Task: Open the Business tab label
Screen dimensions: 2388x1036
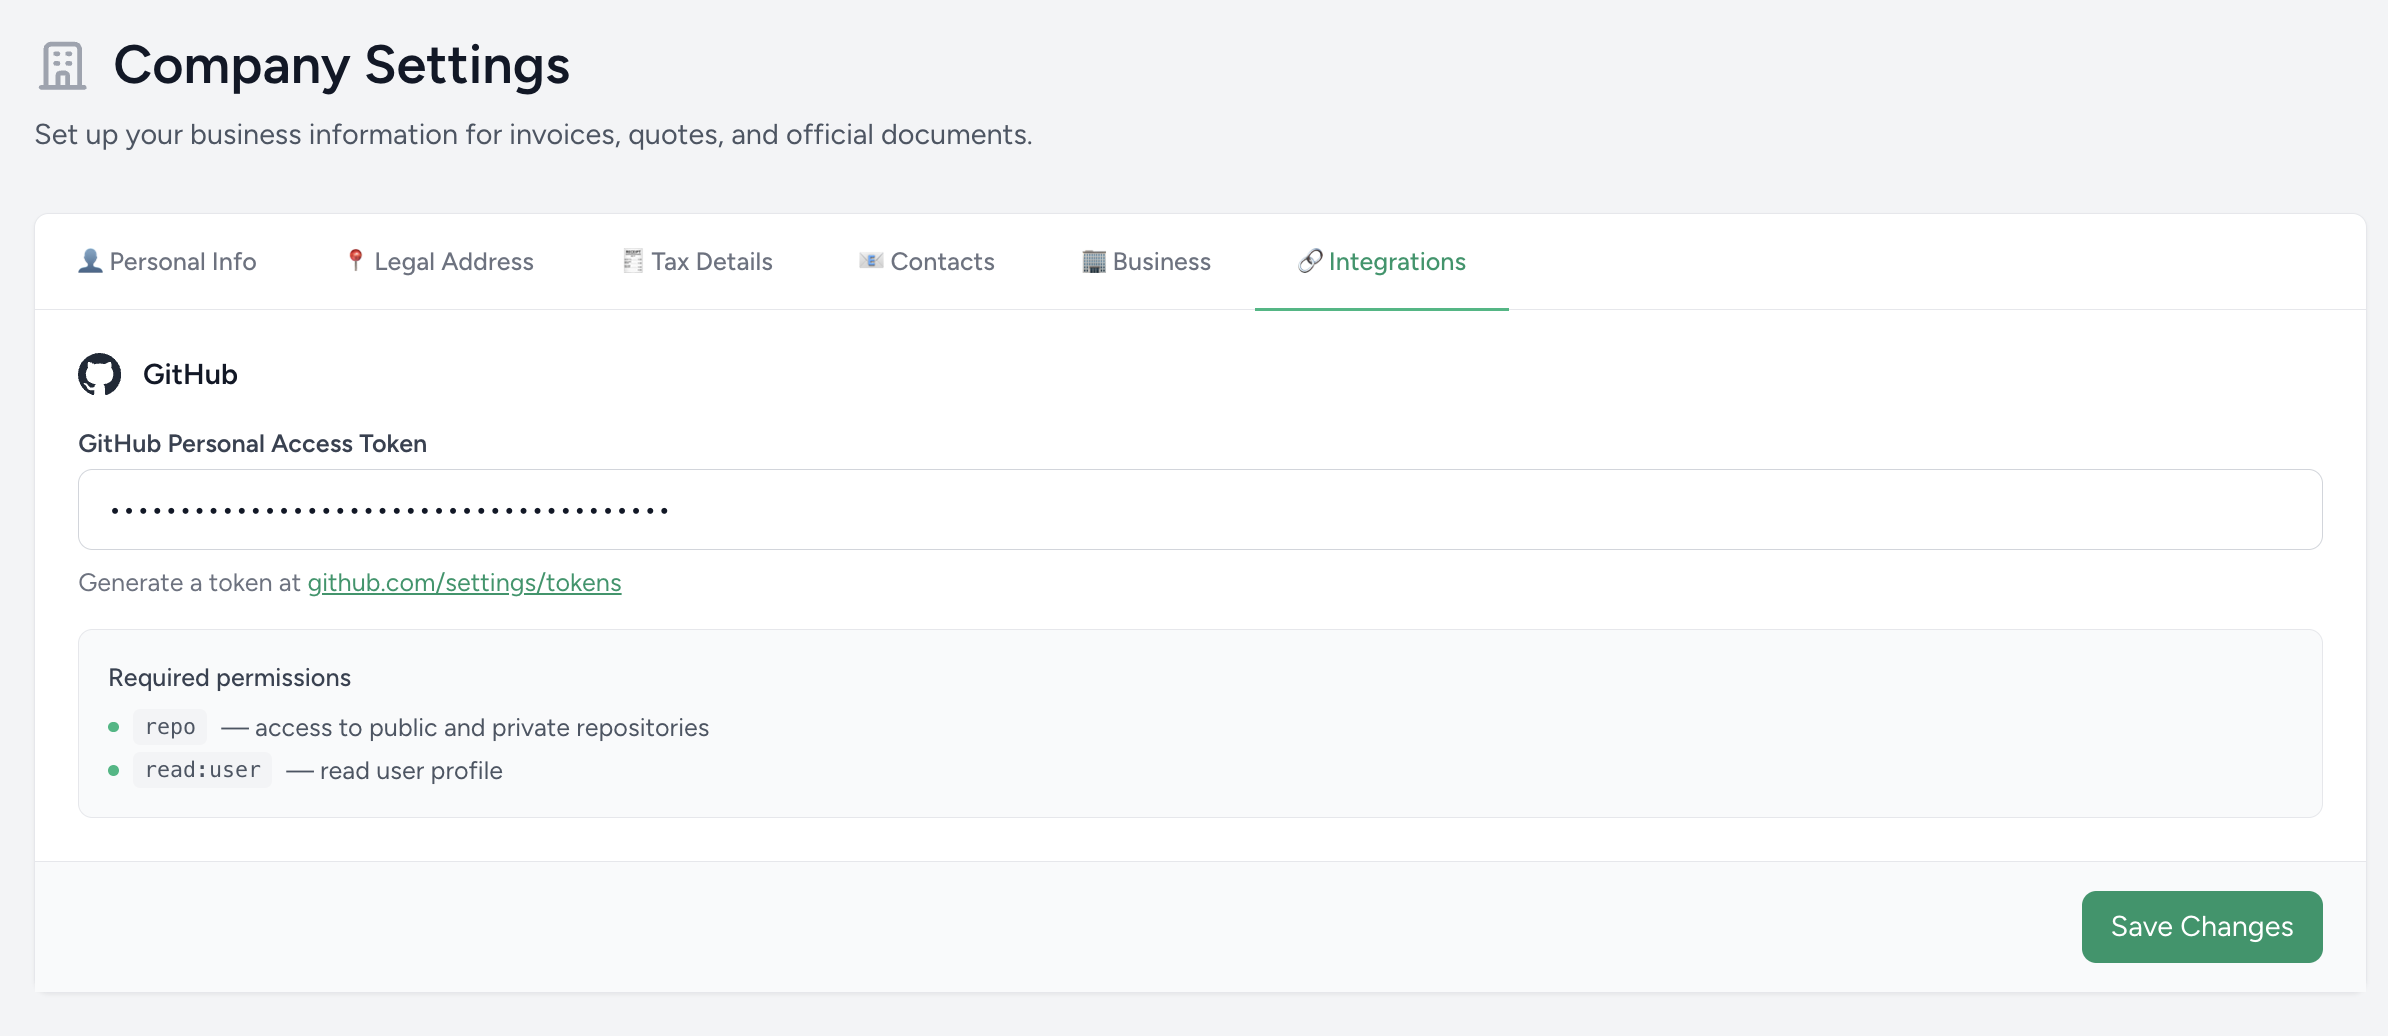Action: (1161, 262)
